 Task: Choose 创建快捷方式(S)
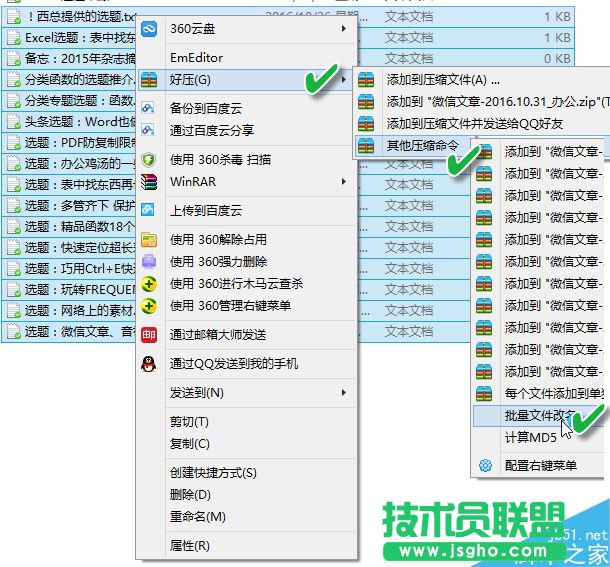pos(213,473)
